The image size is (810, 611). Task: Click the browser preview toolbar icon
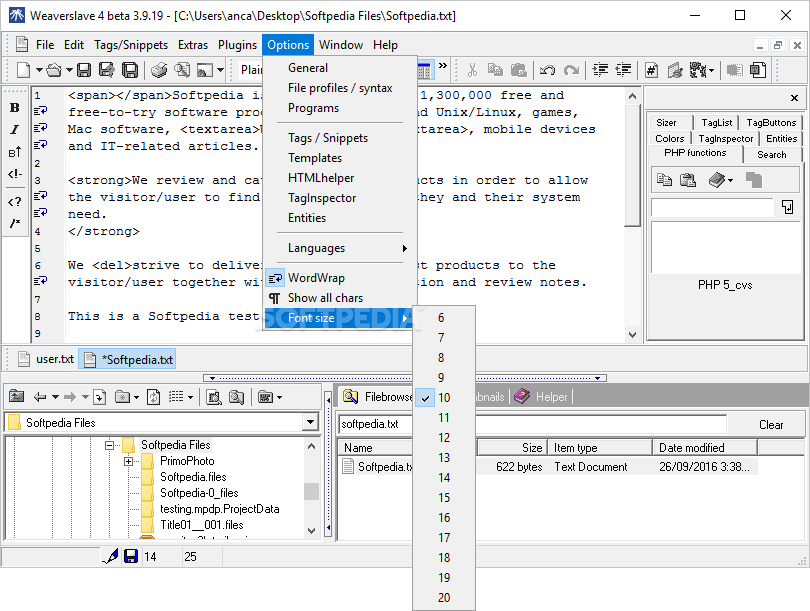pos(205,70)
